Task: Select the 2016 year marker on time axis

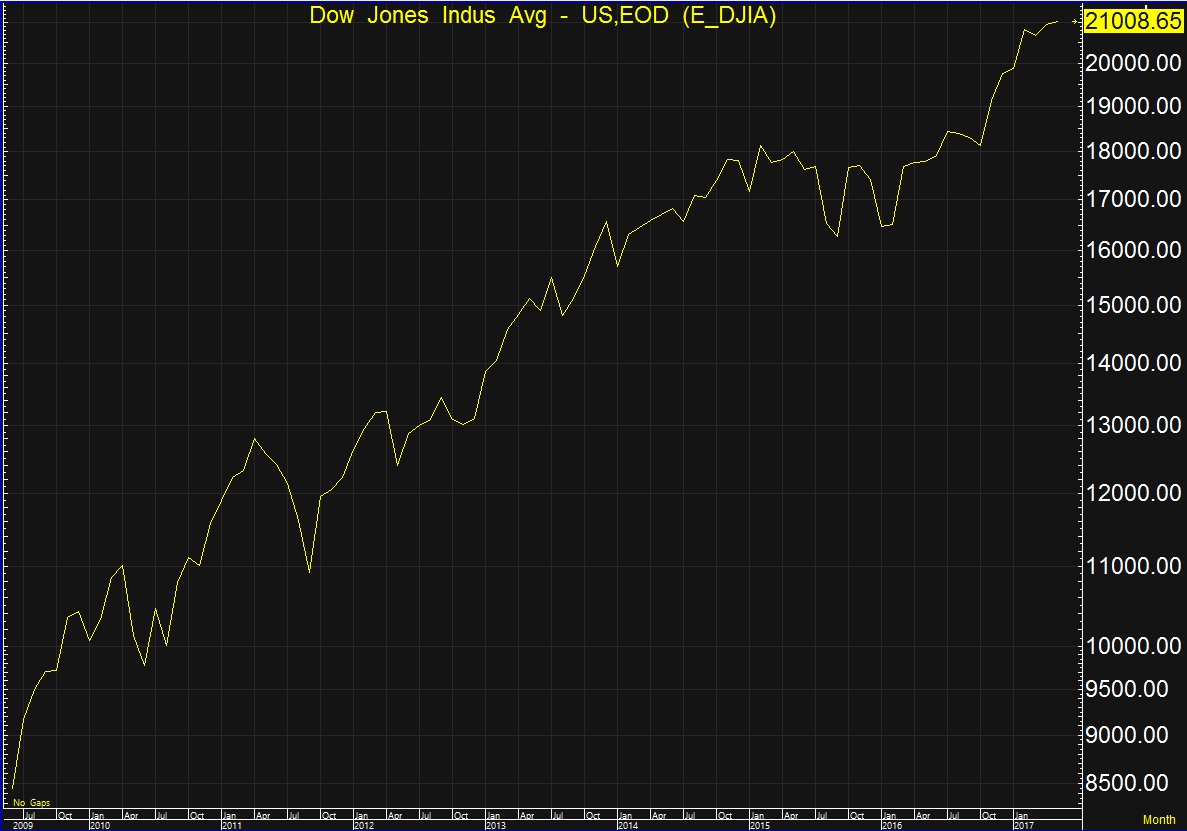Action: pos(892,826)
